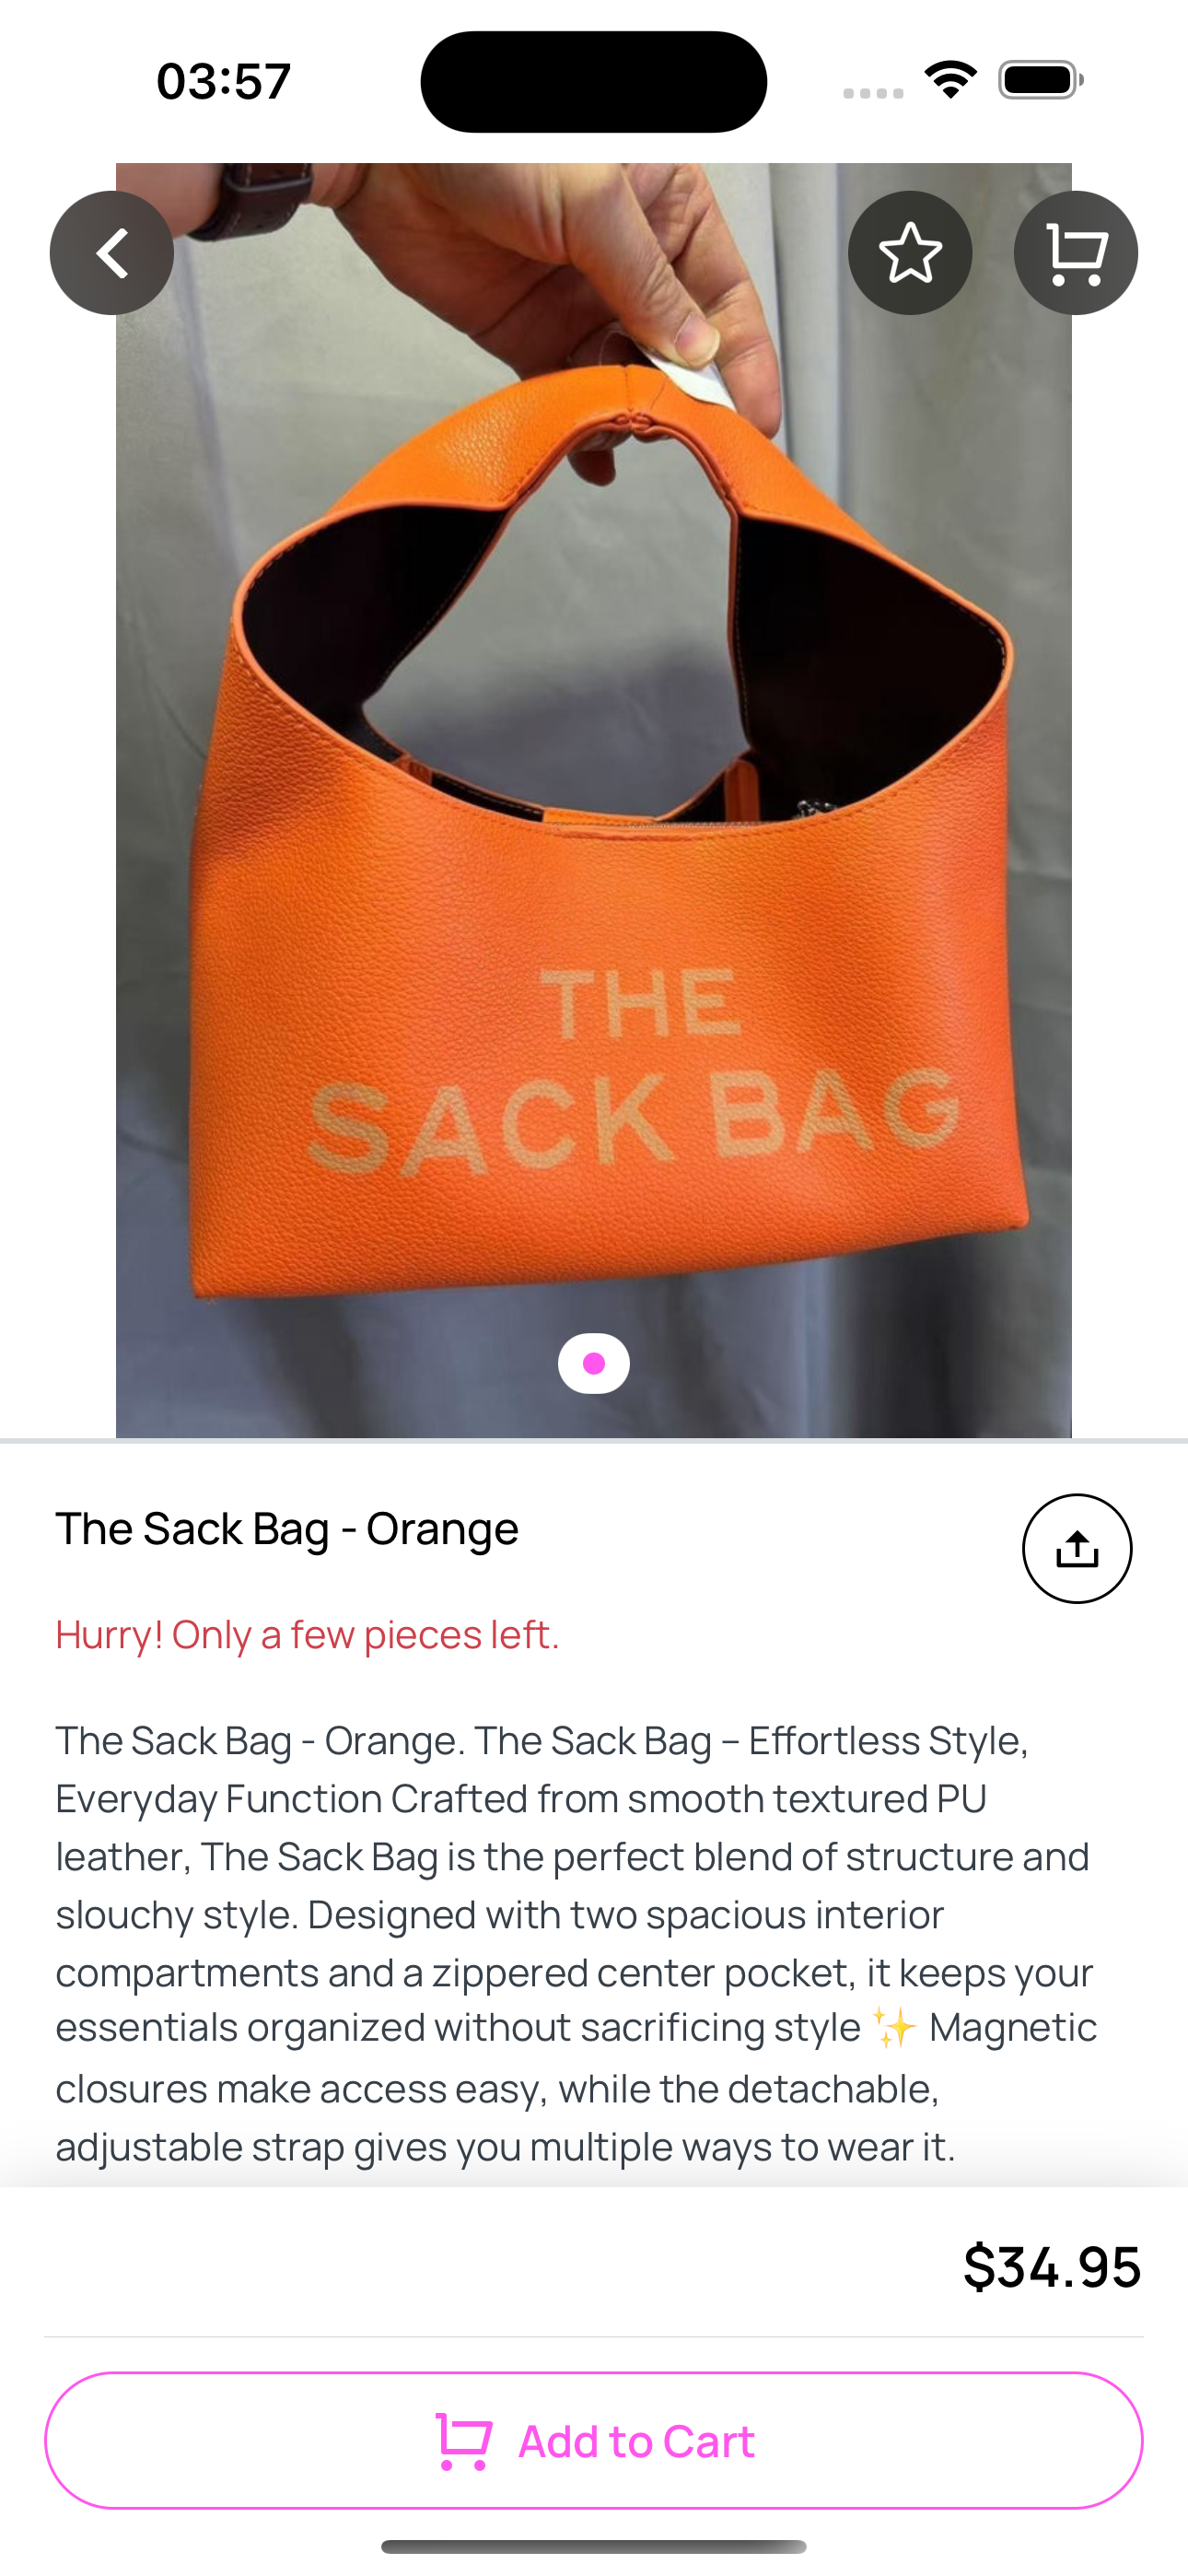Share this product via the share icon

1077,1548
